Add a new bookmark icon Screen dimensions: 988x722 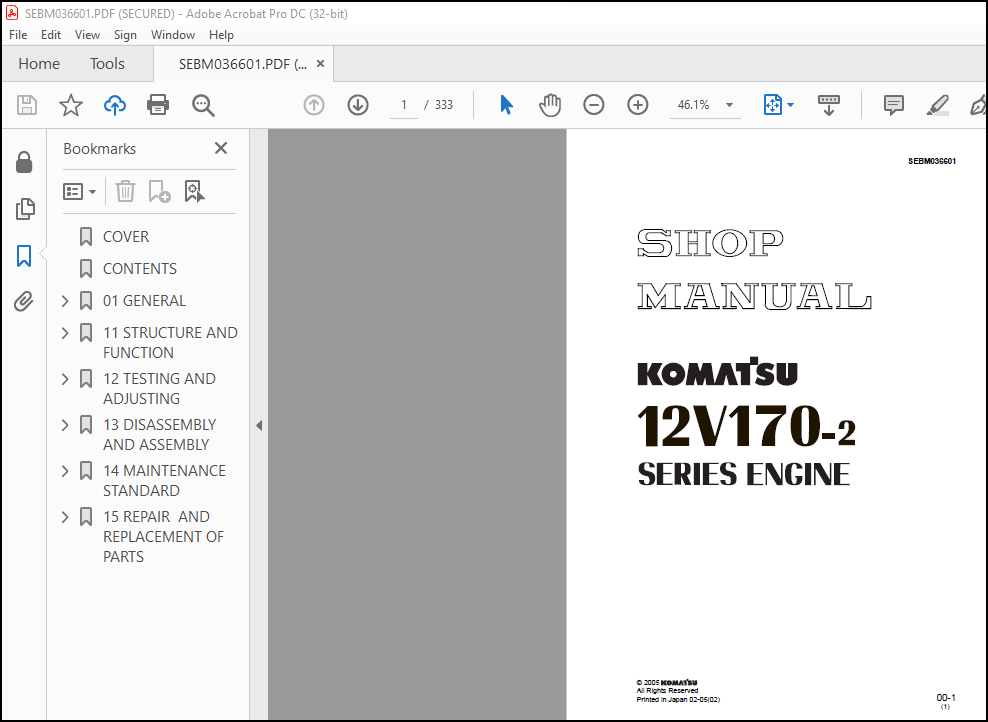click(159, 191)
